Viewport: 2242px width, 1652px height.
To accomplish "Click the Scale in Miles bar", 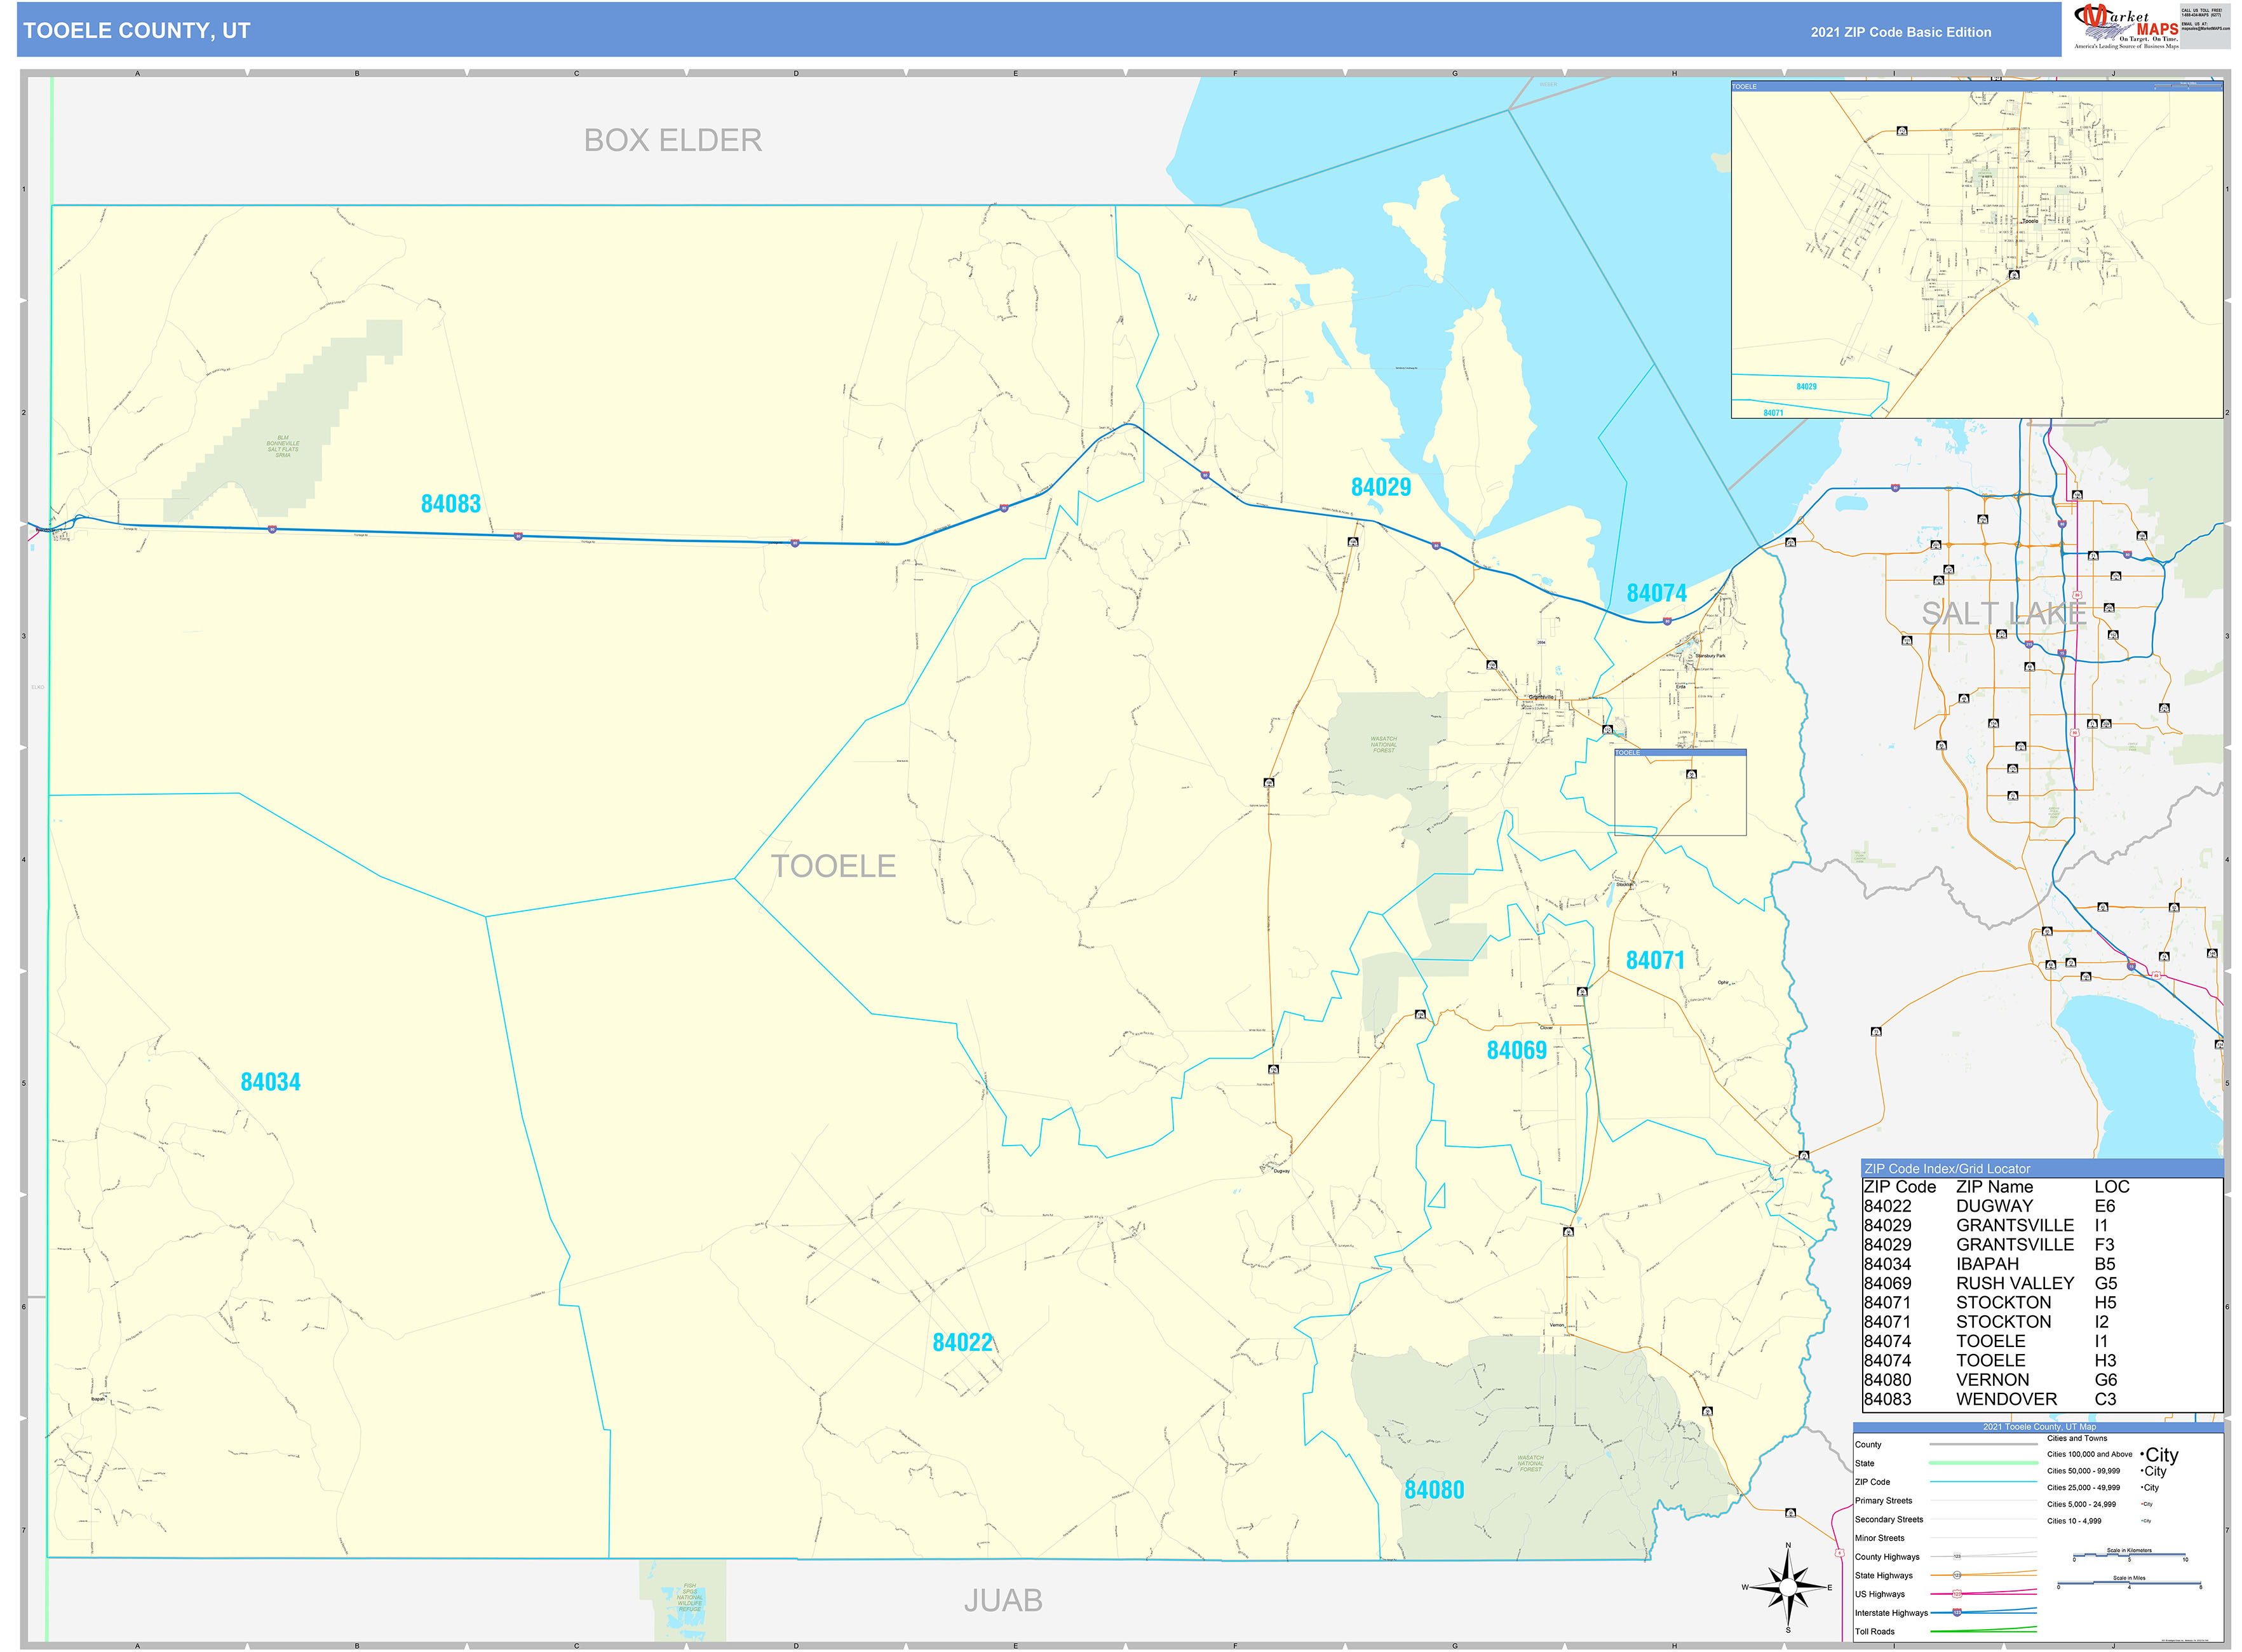I will click(x=2130, y=1583).
